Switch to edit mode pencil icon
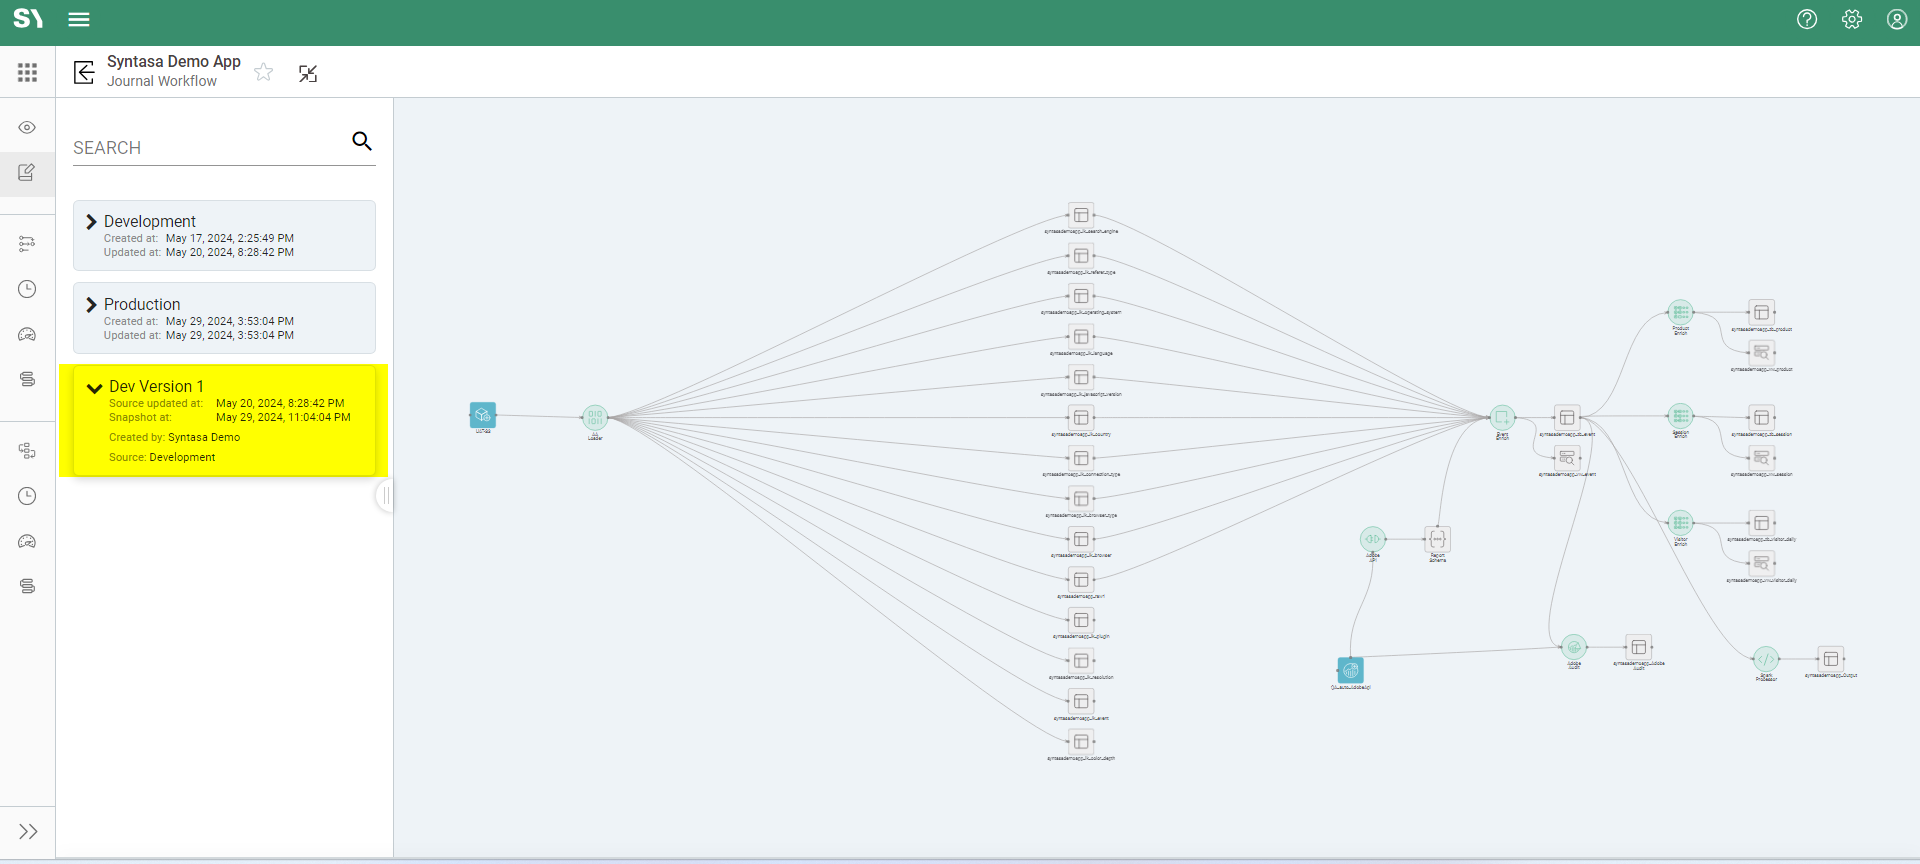This screenshot has height=864, width=1920. tap(27, 173)
